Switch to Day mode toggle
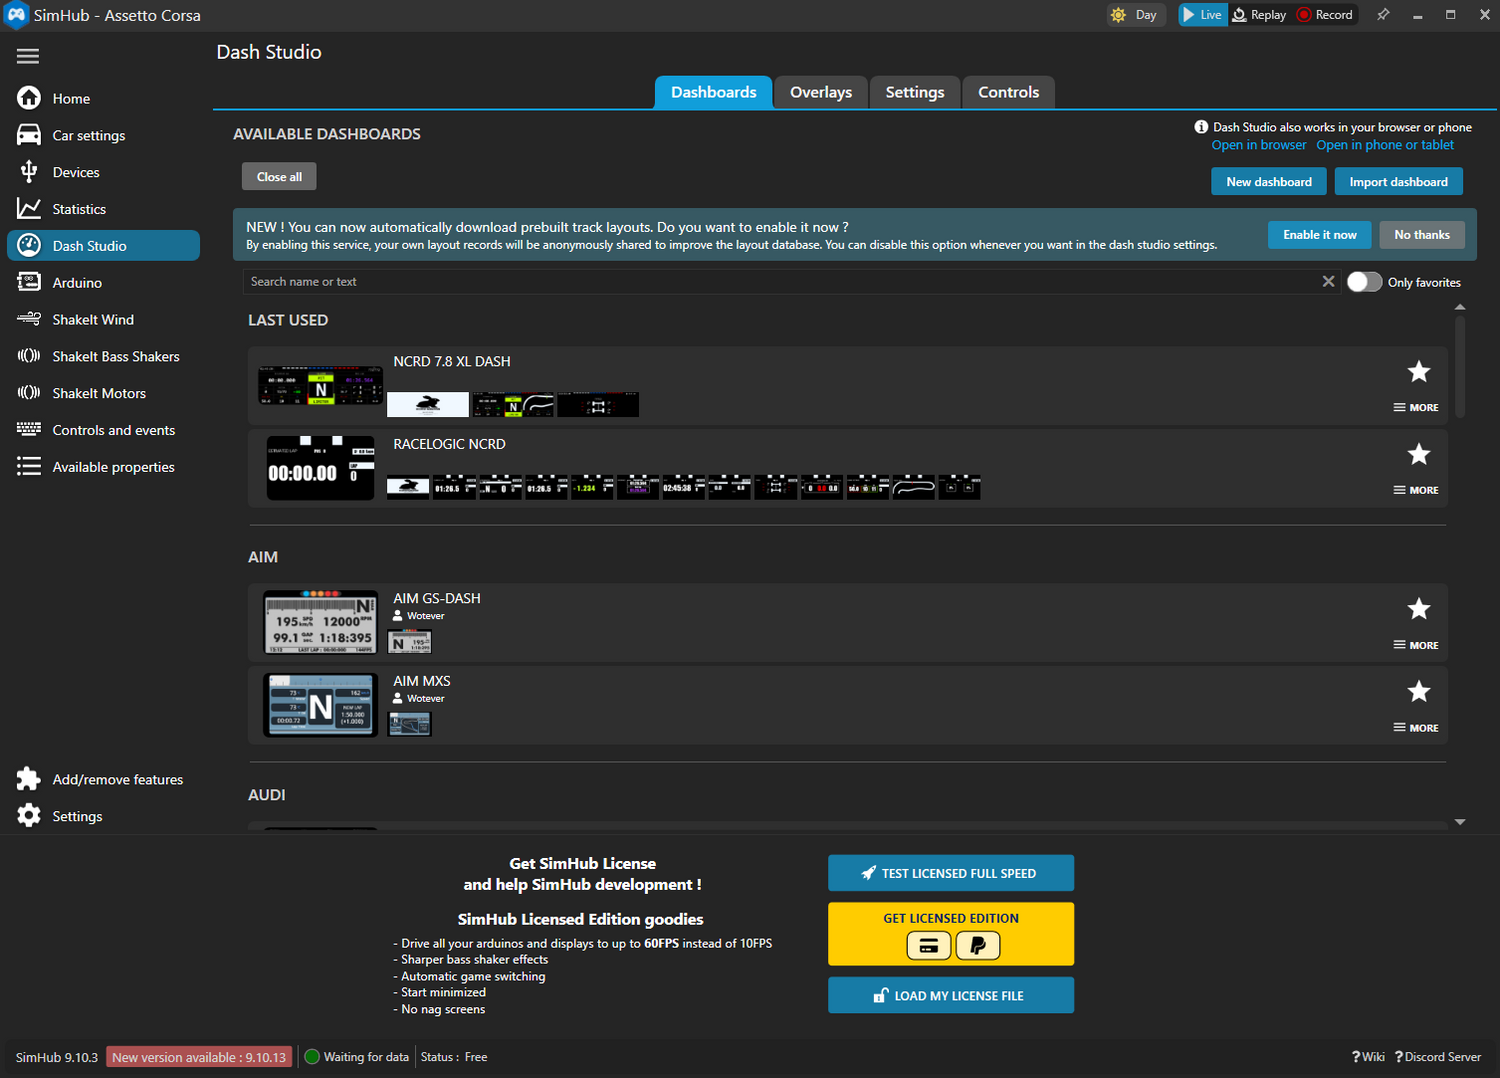 pyautogui.click(x=1135, y=15)
